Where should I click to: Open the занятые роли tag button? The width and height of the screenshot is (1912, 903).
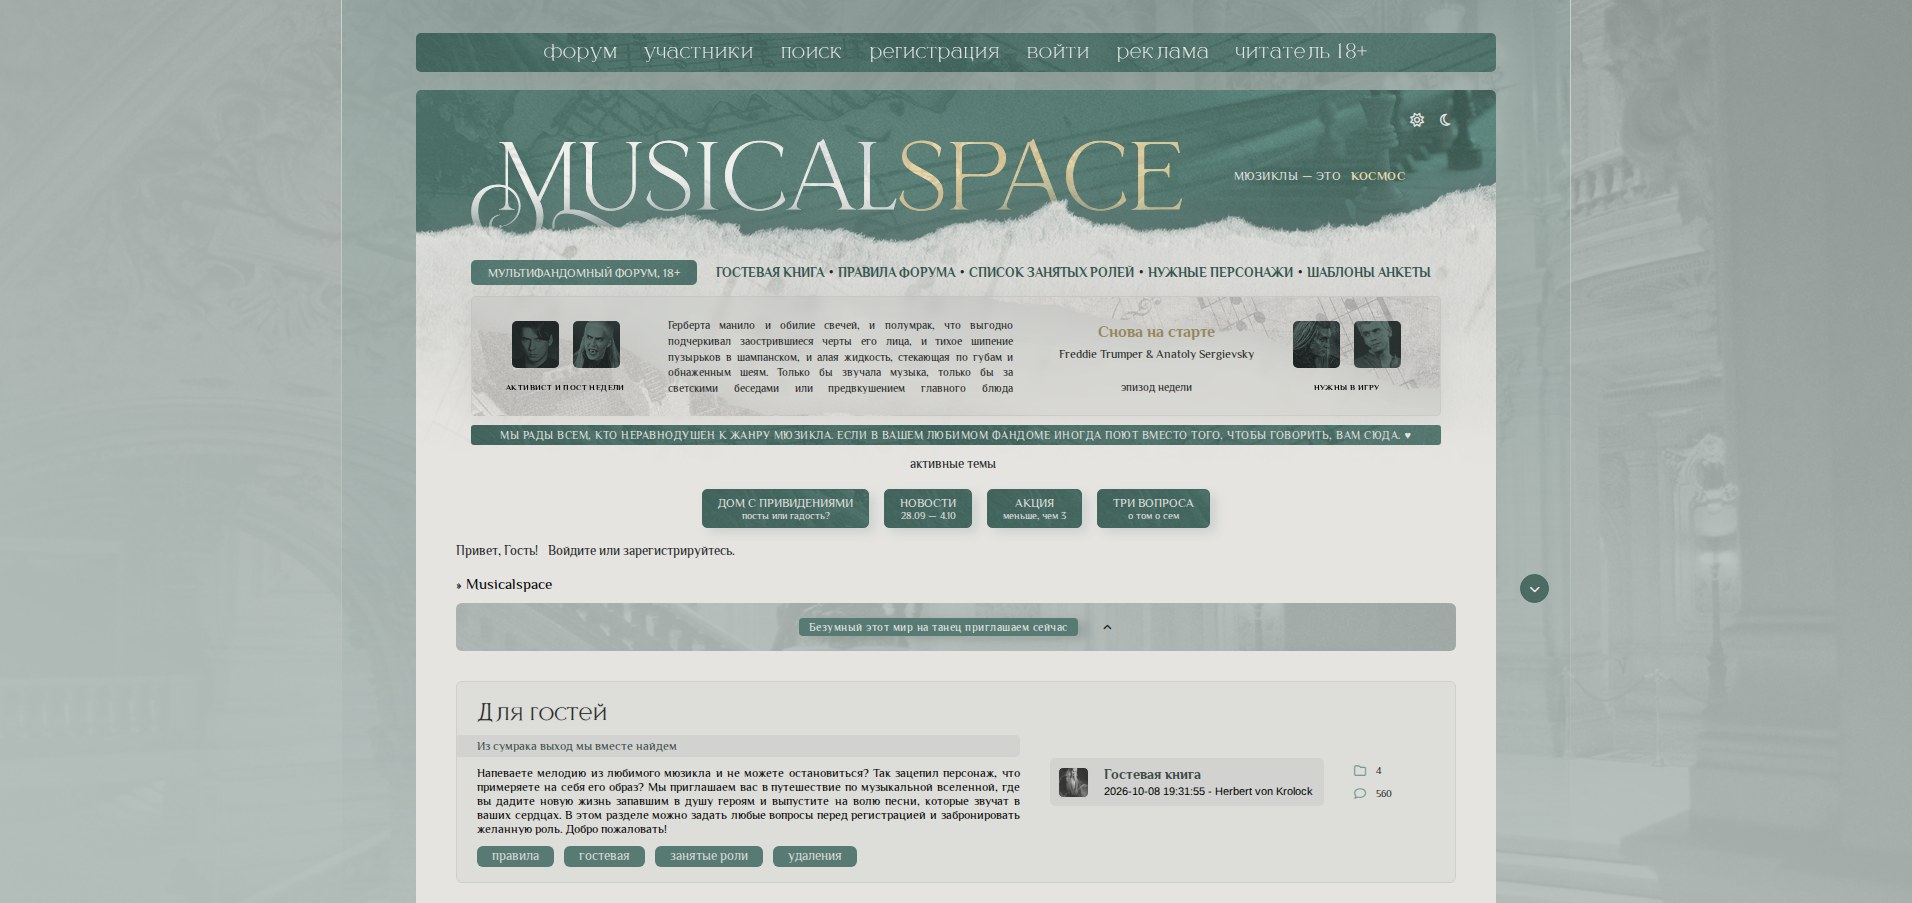tap(709, 856)
